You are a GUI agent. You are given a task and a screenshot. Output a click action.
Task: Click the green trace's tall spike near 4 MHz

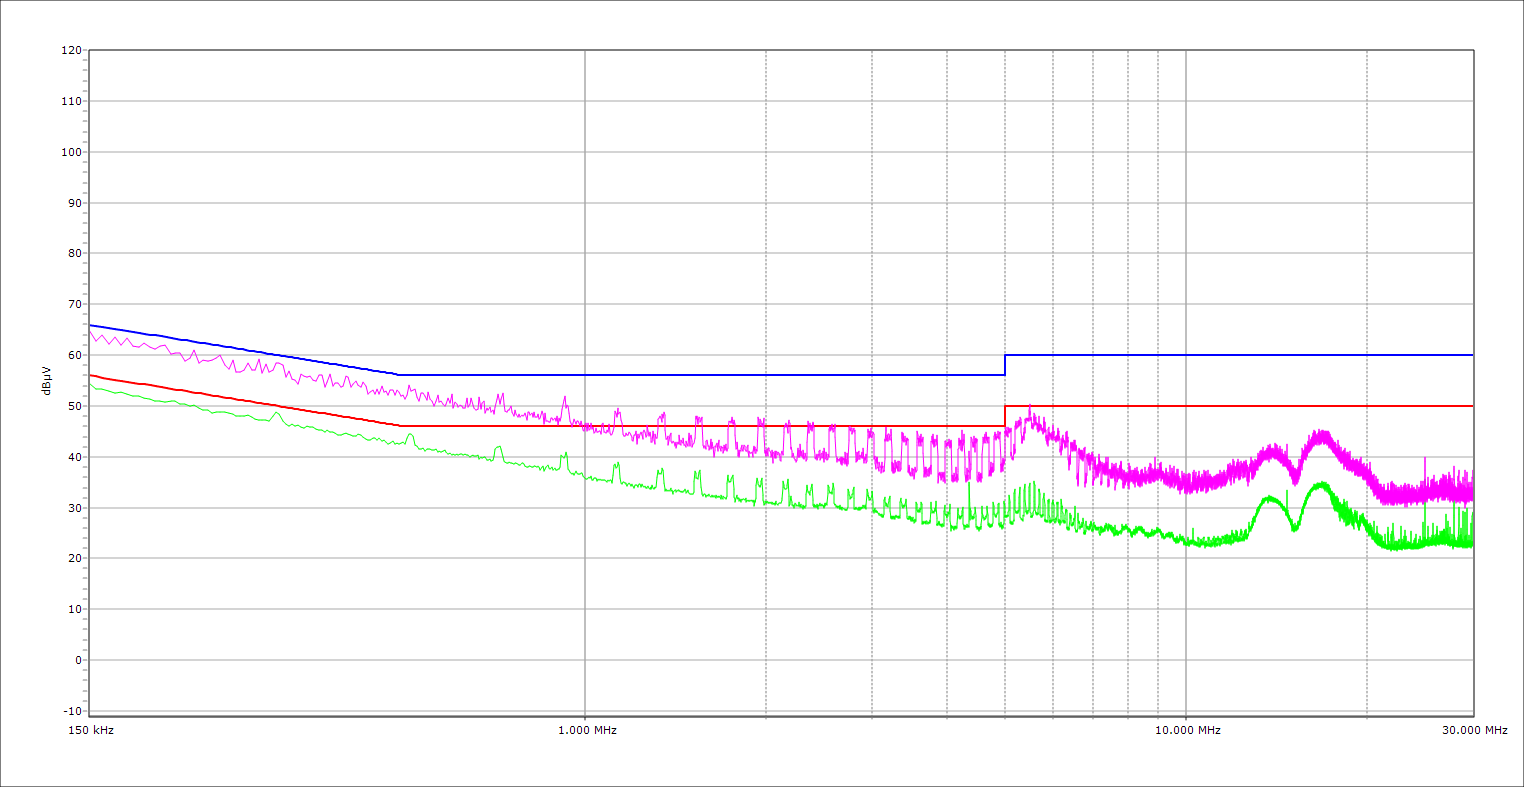click(968, 486)
